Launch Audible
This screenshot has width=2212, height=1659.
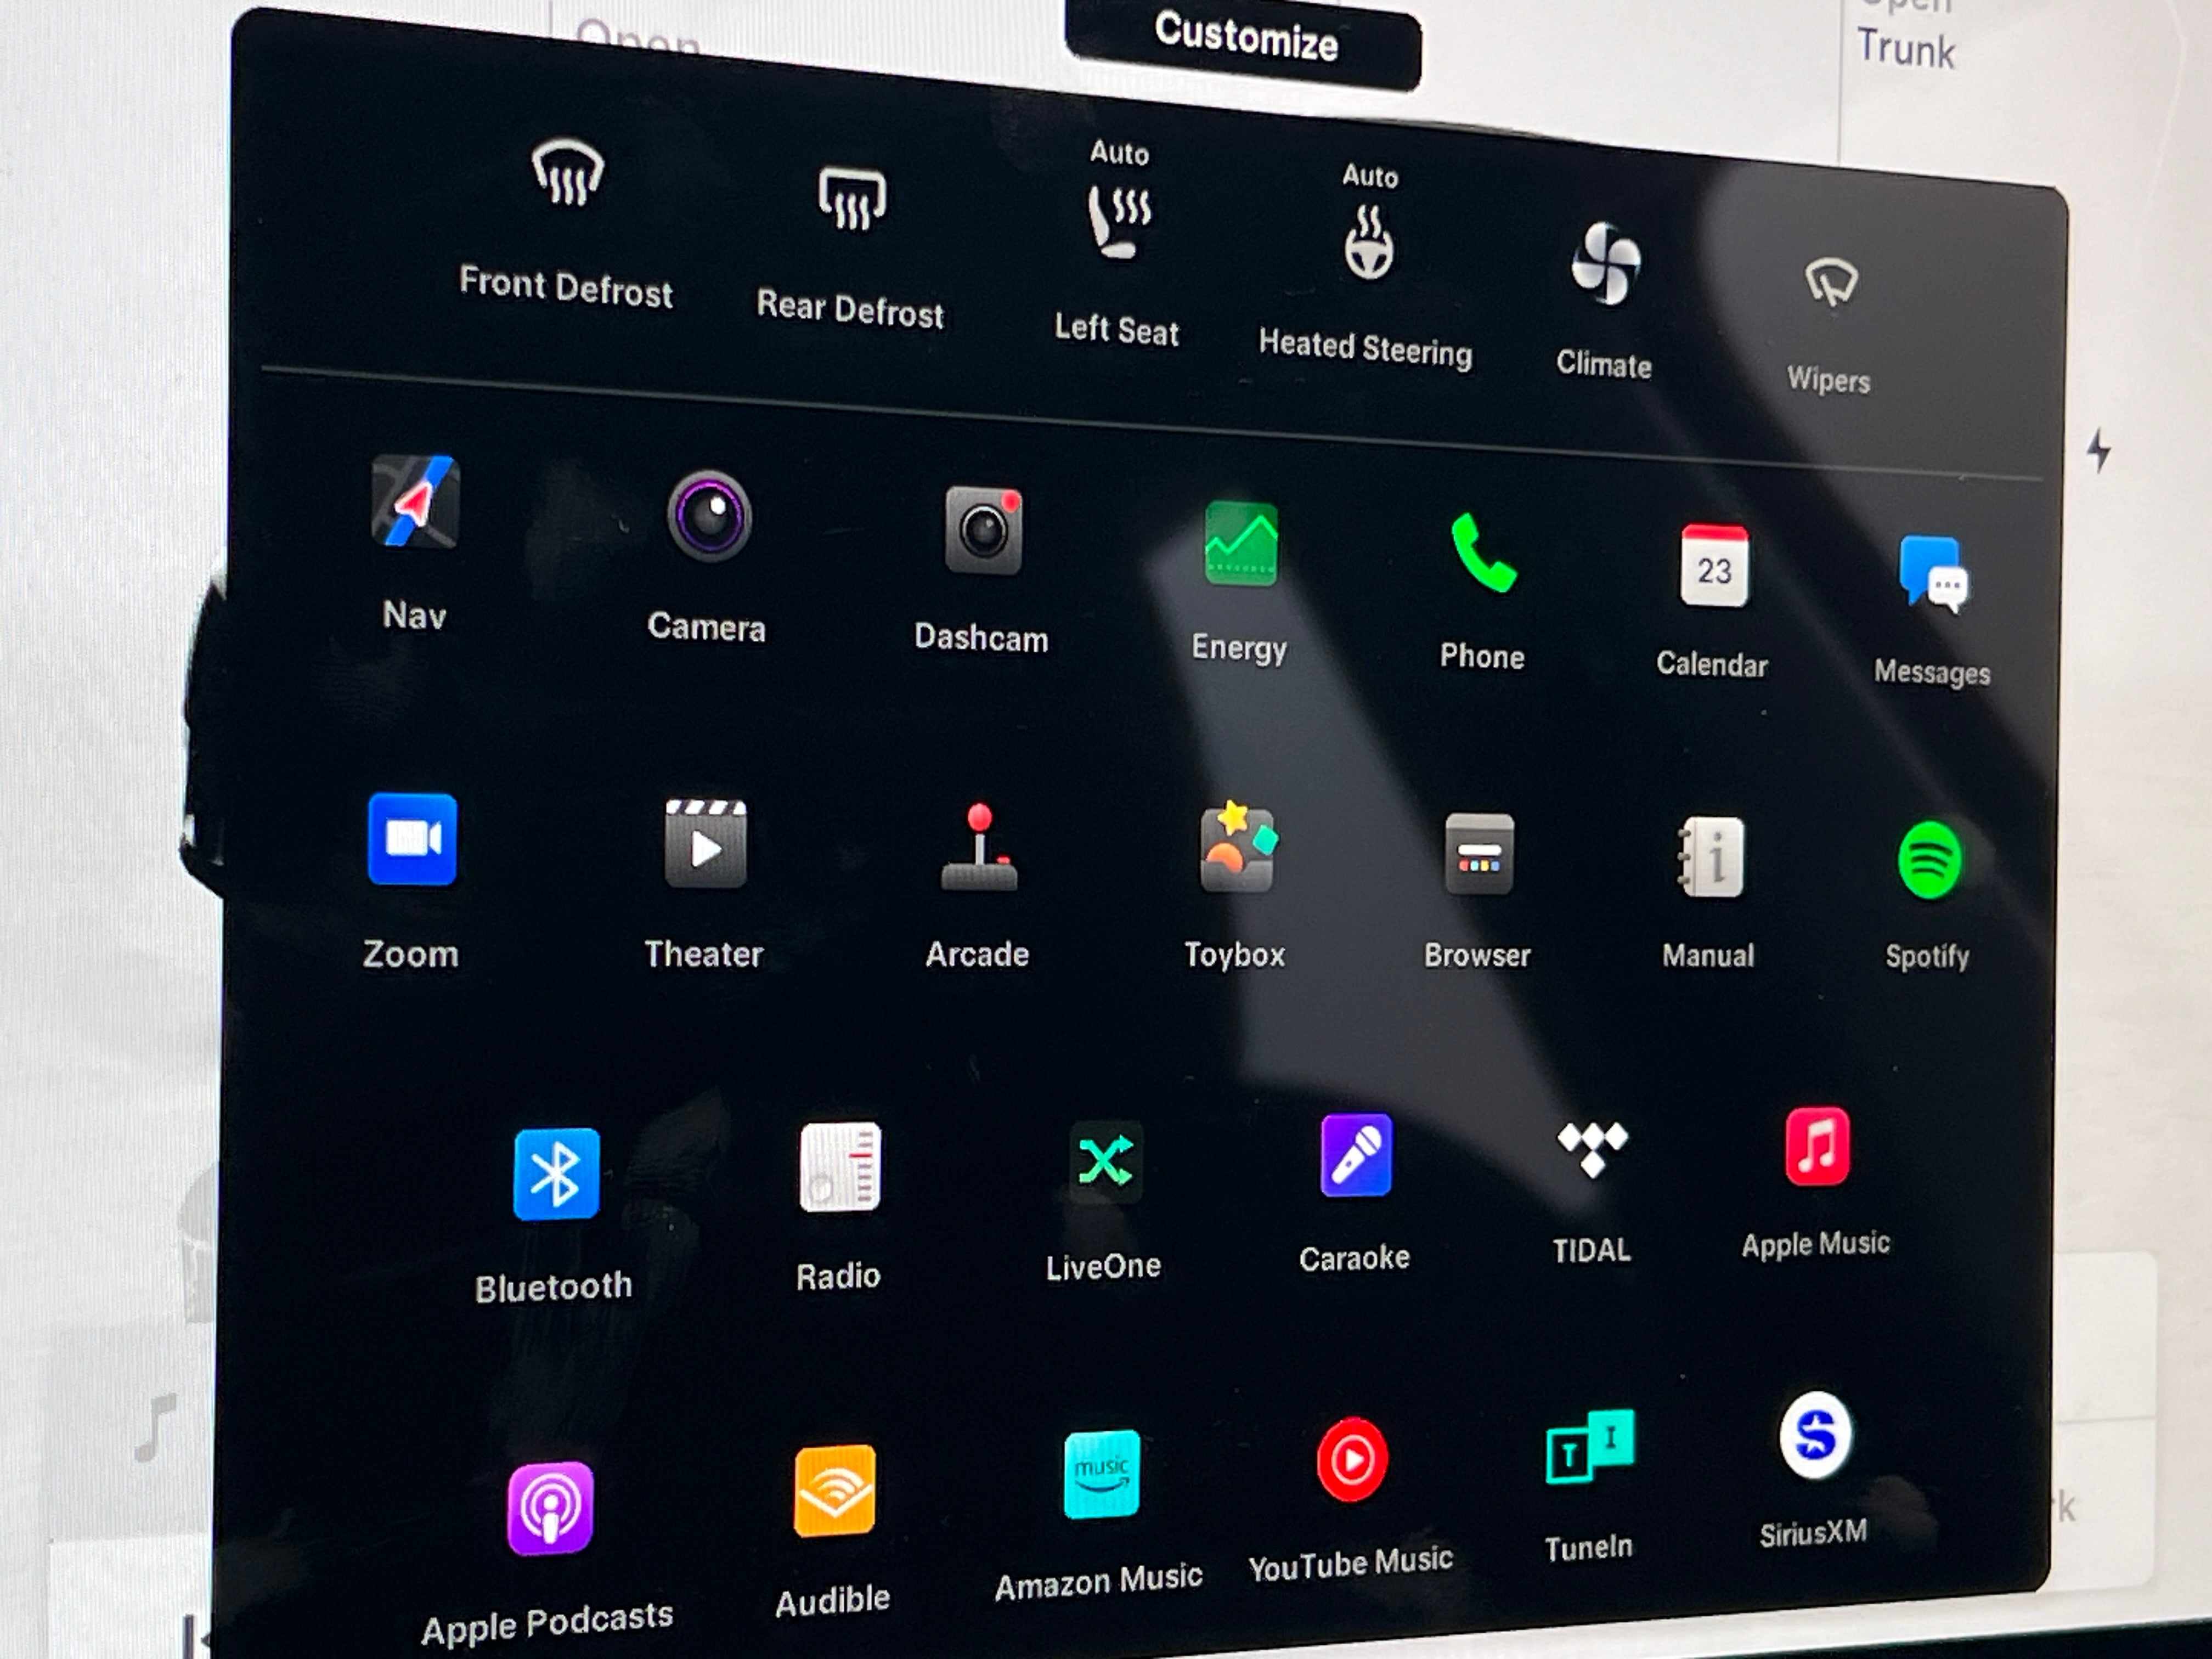[x=834, y=1490]
